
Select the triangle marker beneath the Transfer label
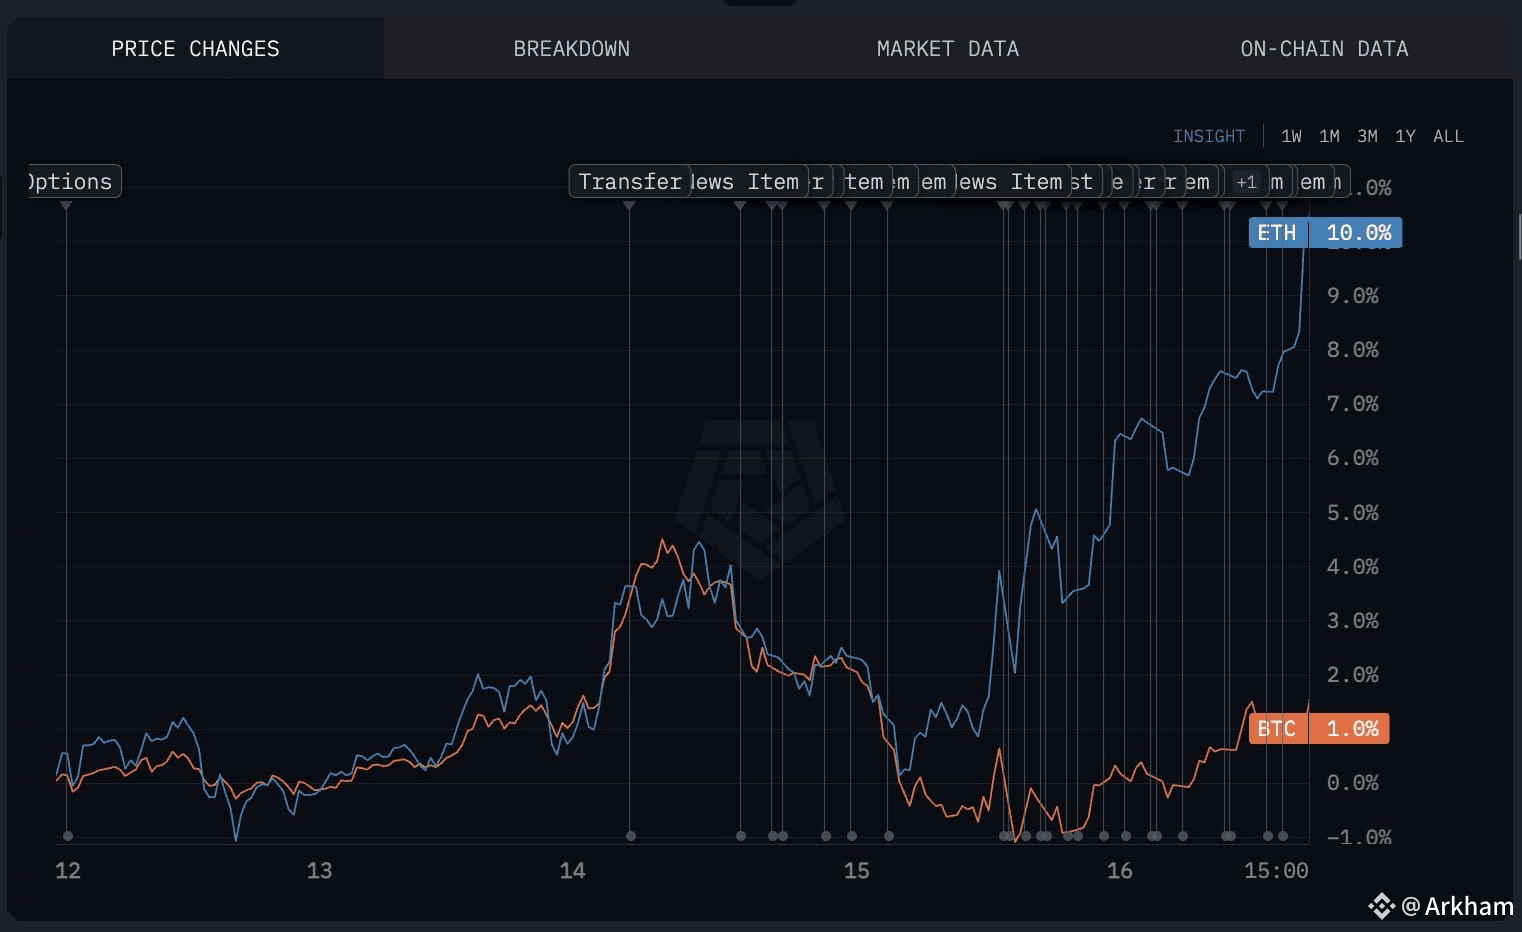click(629, 205)
